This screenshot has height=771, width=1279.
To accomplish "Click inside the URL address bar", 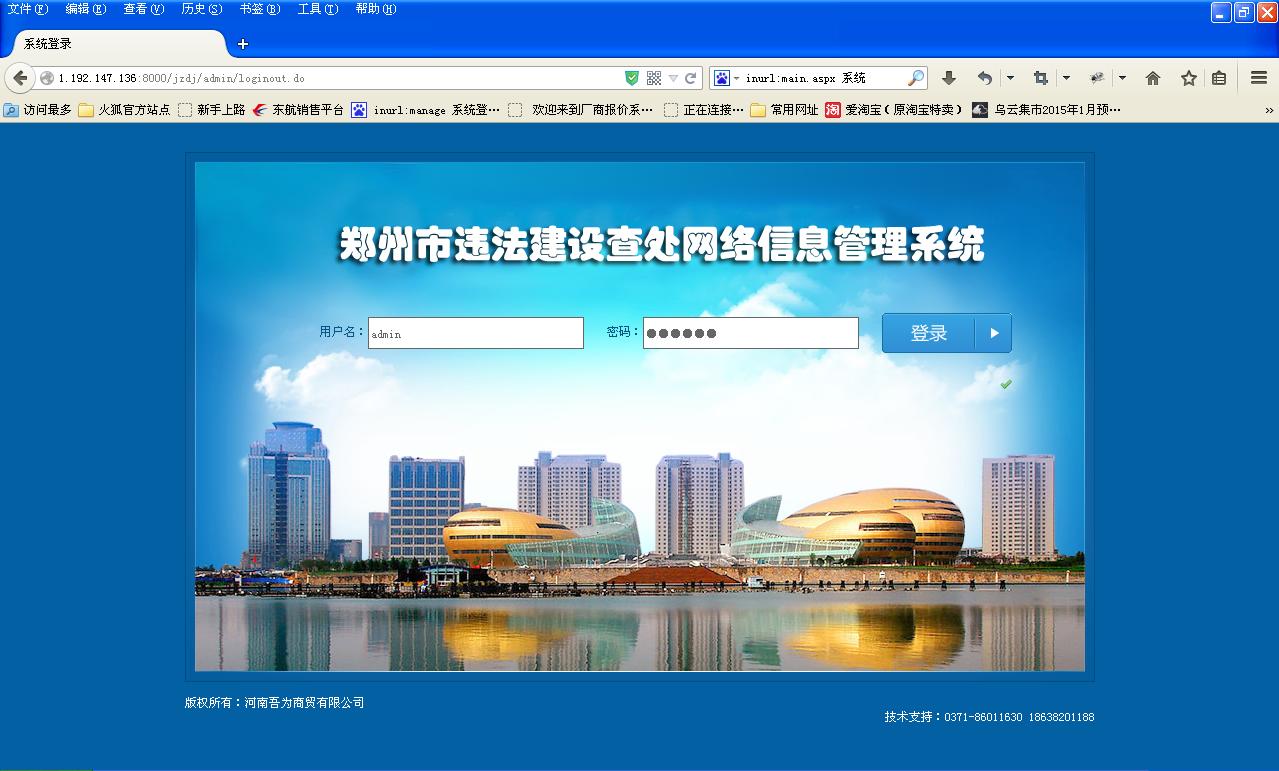I will coord(340,78).
